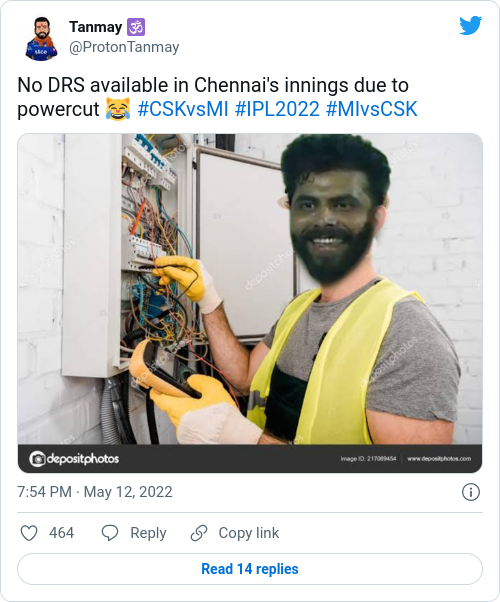Click the laughing cat emoji
This screenshot has width=500, height=602.
[x=118, y=109]
